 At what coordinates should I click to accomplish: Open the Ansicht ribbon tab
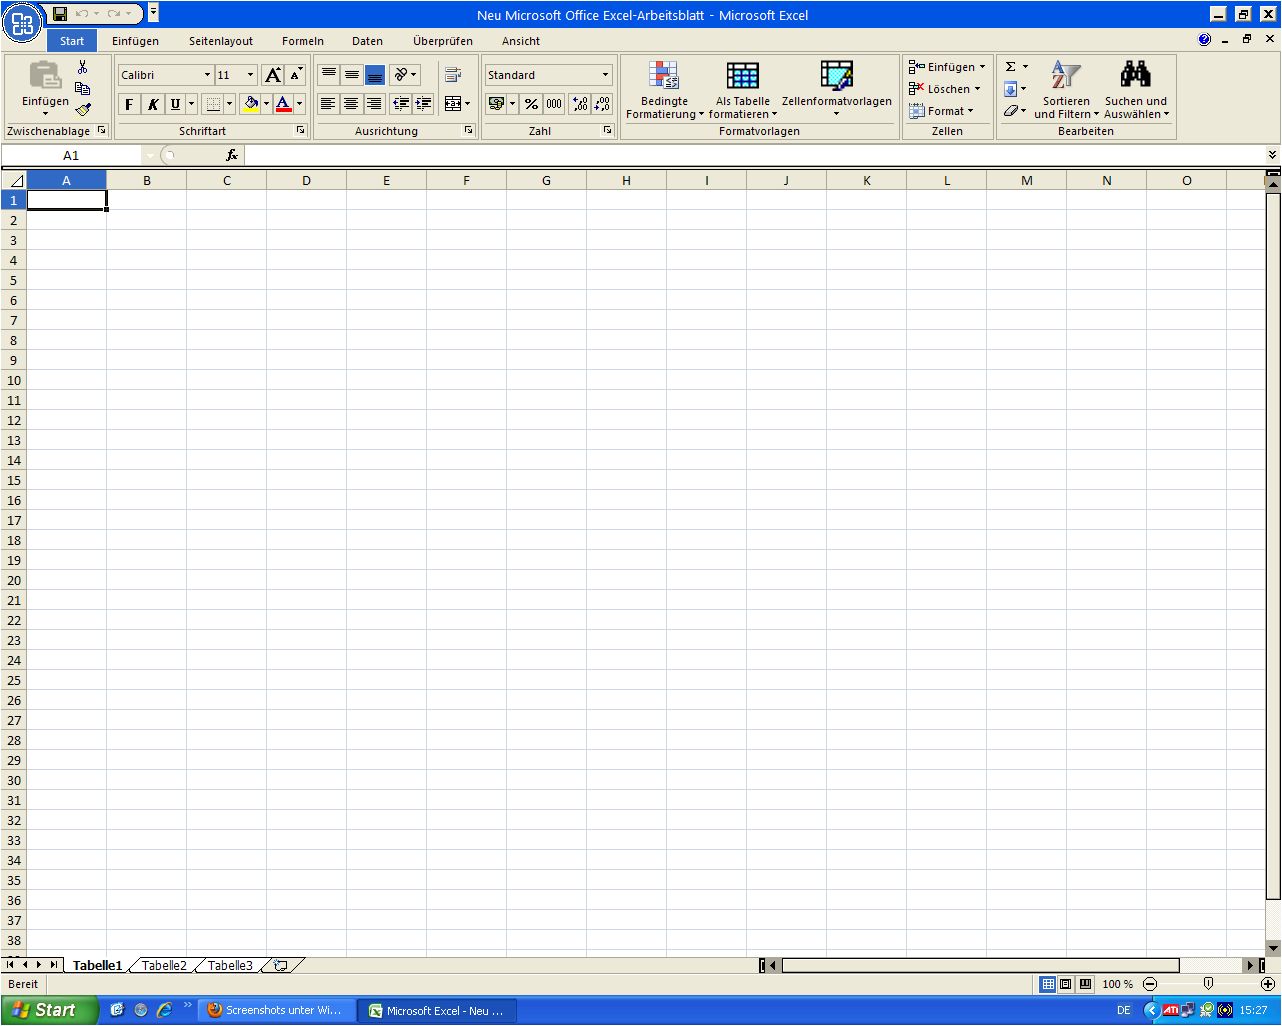click(x=521, y=41)
